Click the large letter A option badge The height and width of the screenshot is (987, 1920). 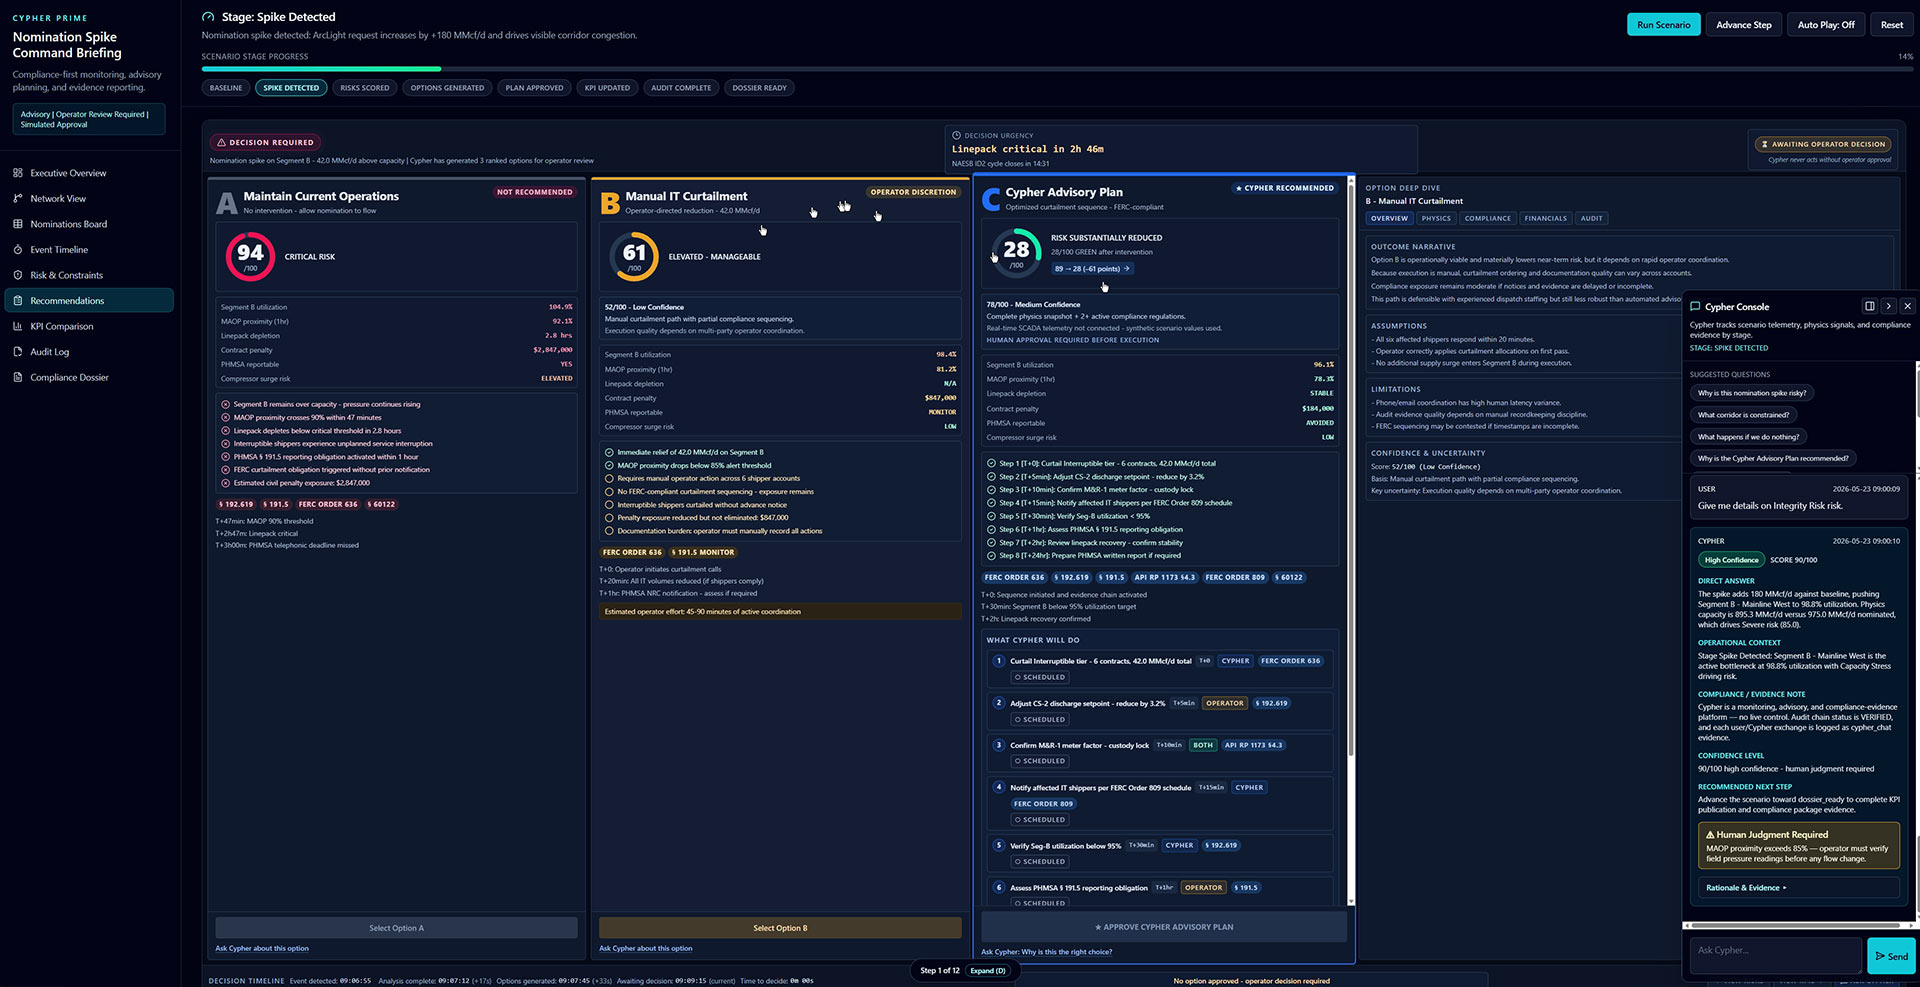click(227, 203)
